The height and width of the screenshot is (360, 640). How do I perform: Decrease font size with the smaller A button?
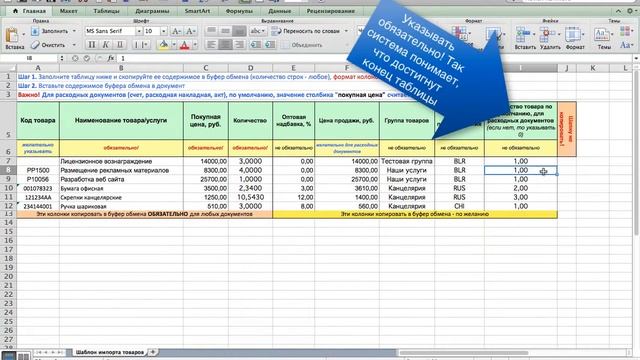pos(190,31)
